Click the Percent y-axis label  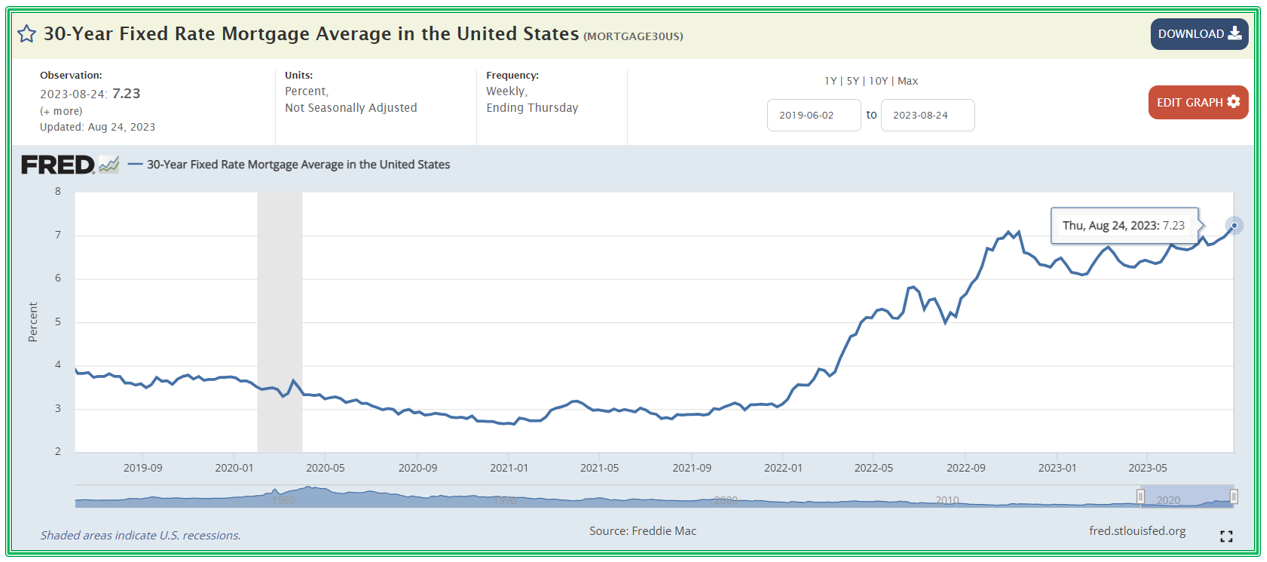tap(33, 322)
